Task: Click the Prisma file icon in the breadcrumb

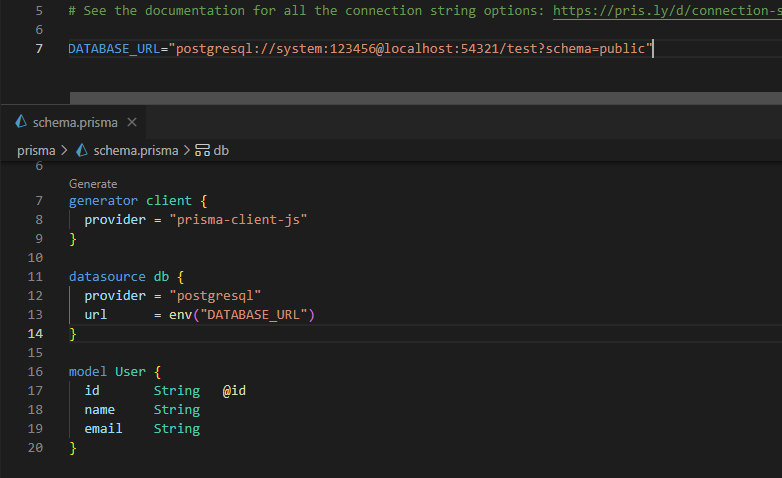Action: tap(82, 150)
